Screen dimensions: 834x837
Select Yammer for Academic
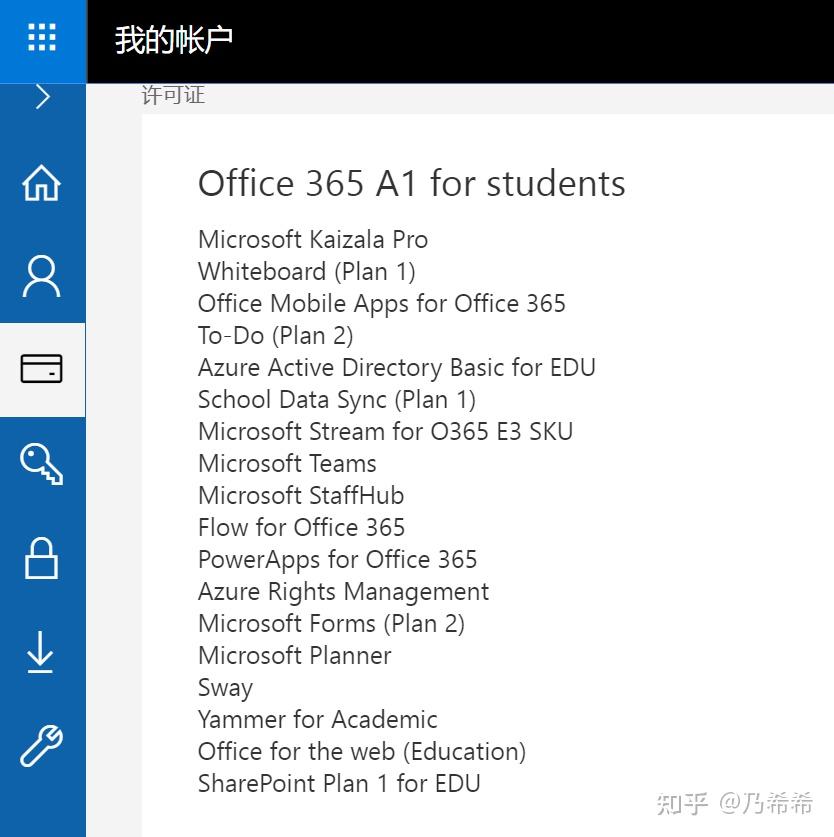(x=318, y=719)
